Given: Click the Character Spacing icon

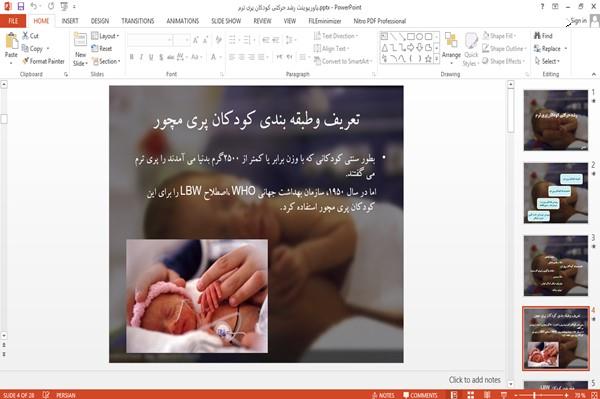Looking at the screenshot, I should pos(180,57).
